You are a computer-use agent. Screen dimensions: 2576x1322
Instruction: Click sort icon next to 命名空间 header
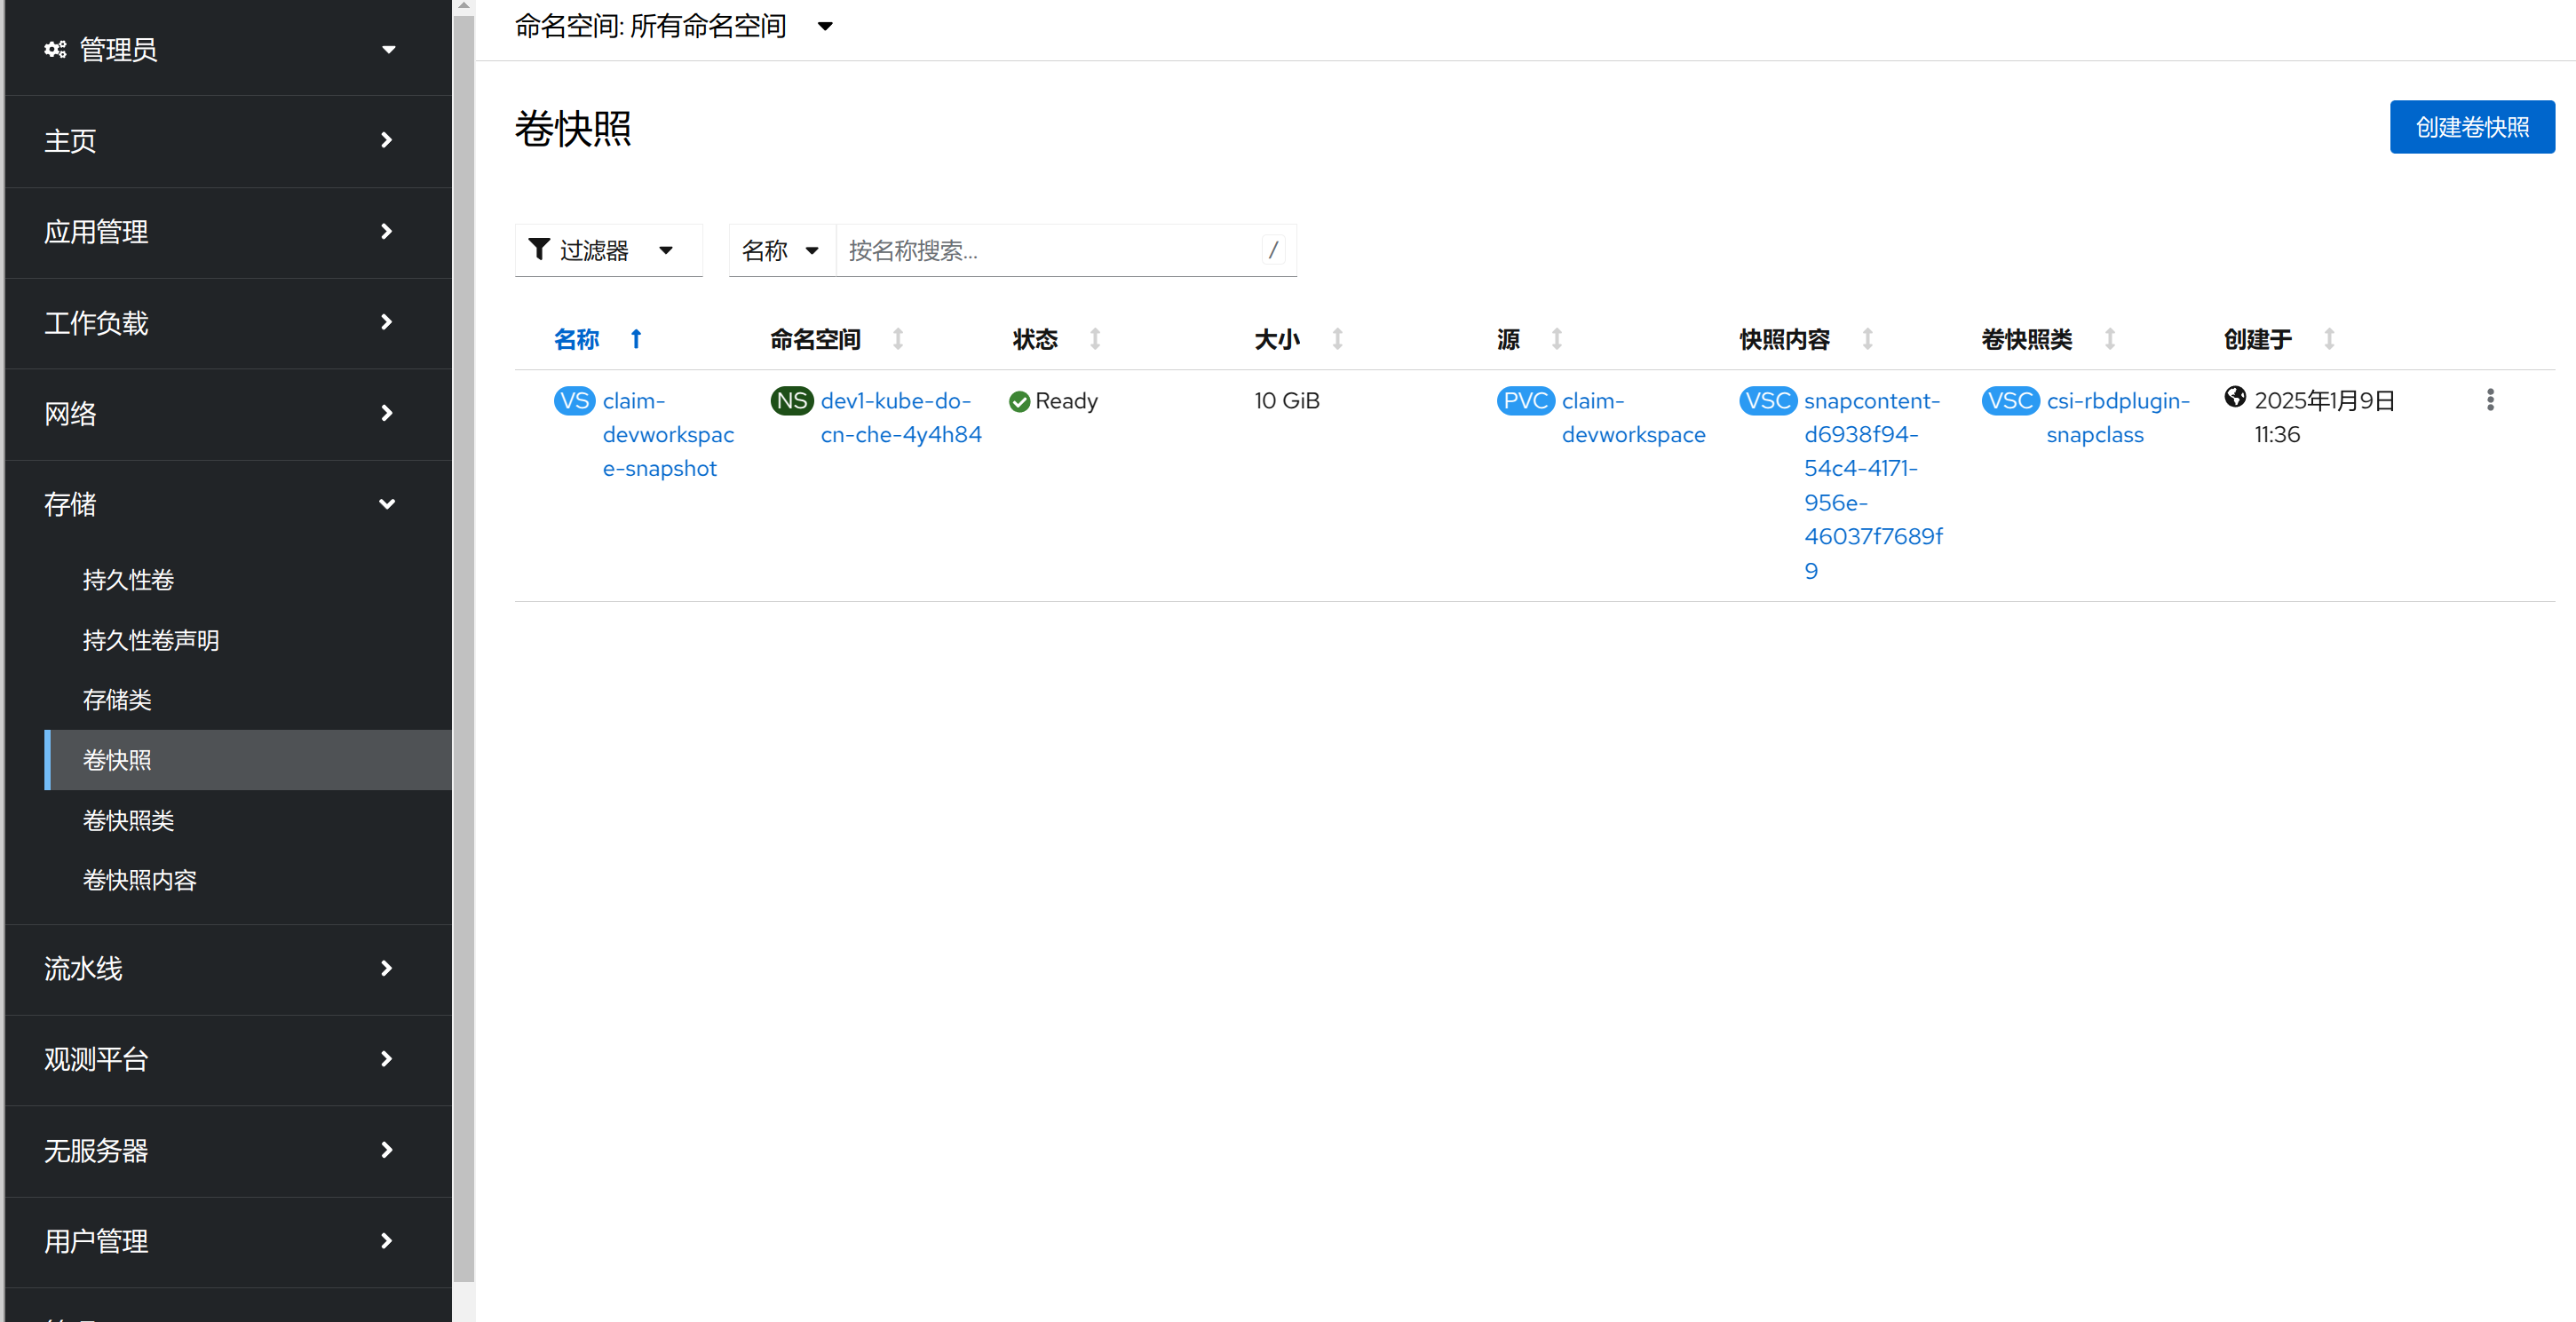tap(897, 339)
